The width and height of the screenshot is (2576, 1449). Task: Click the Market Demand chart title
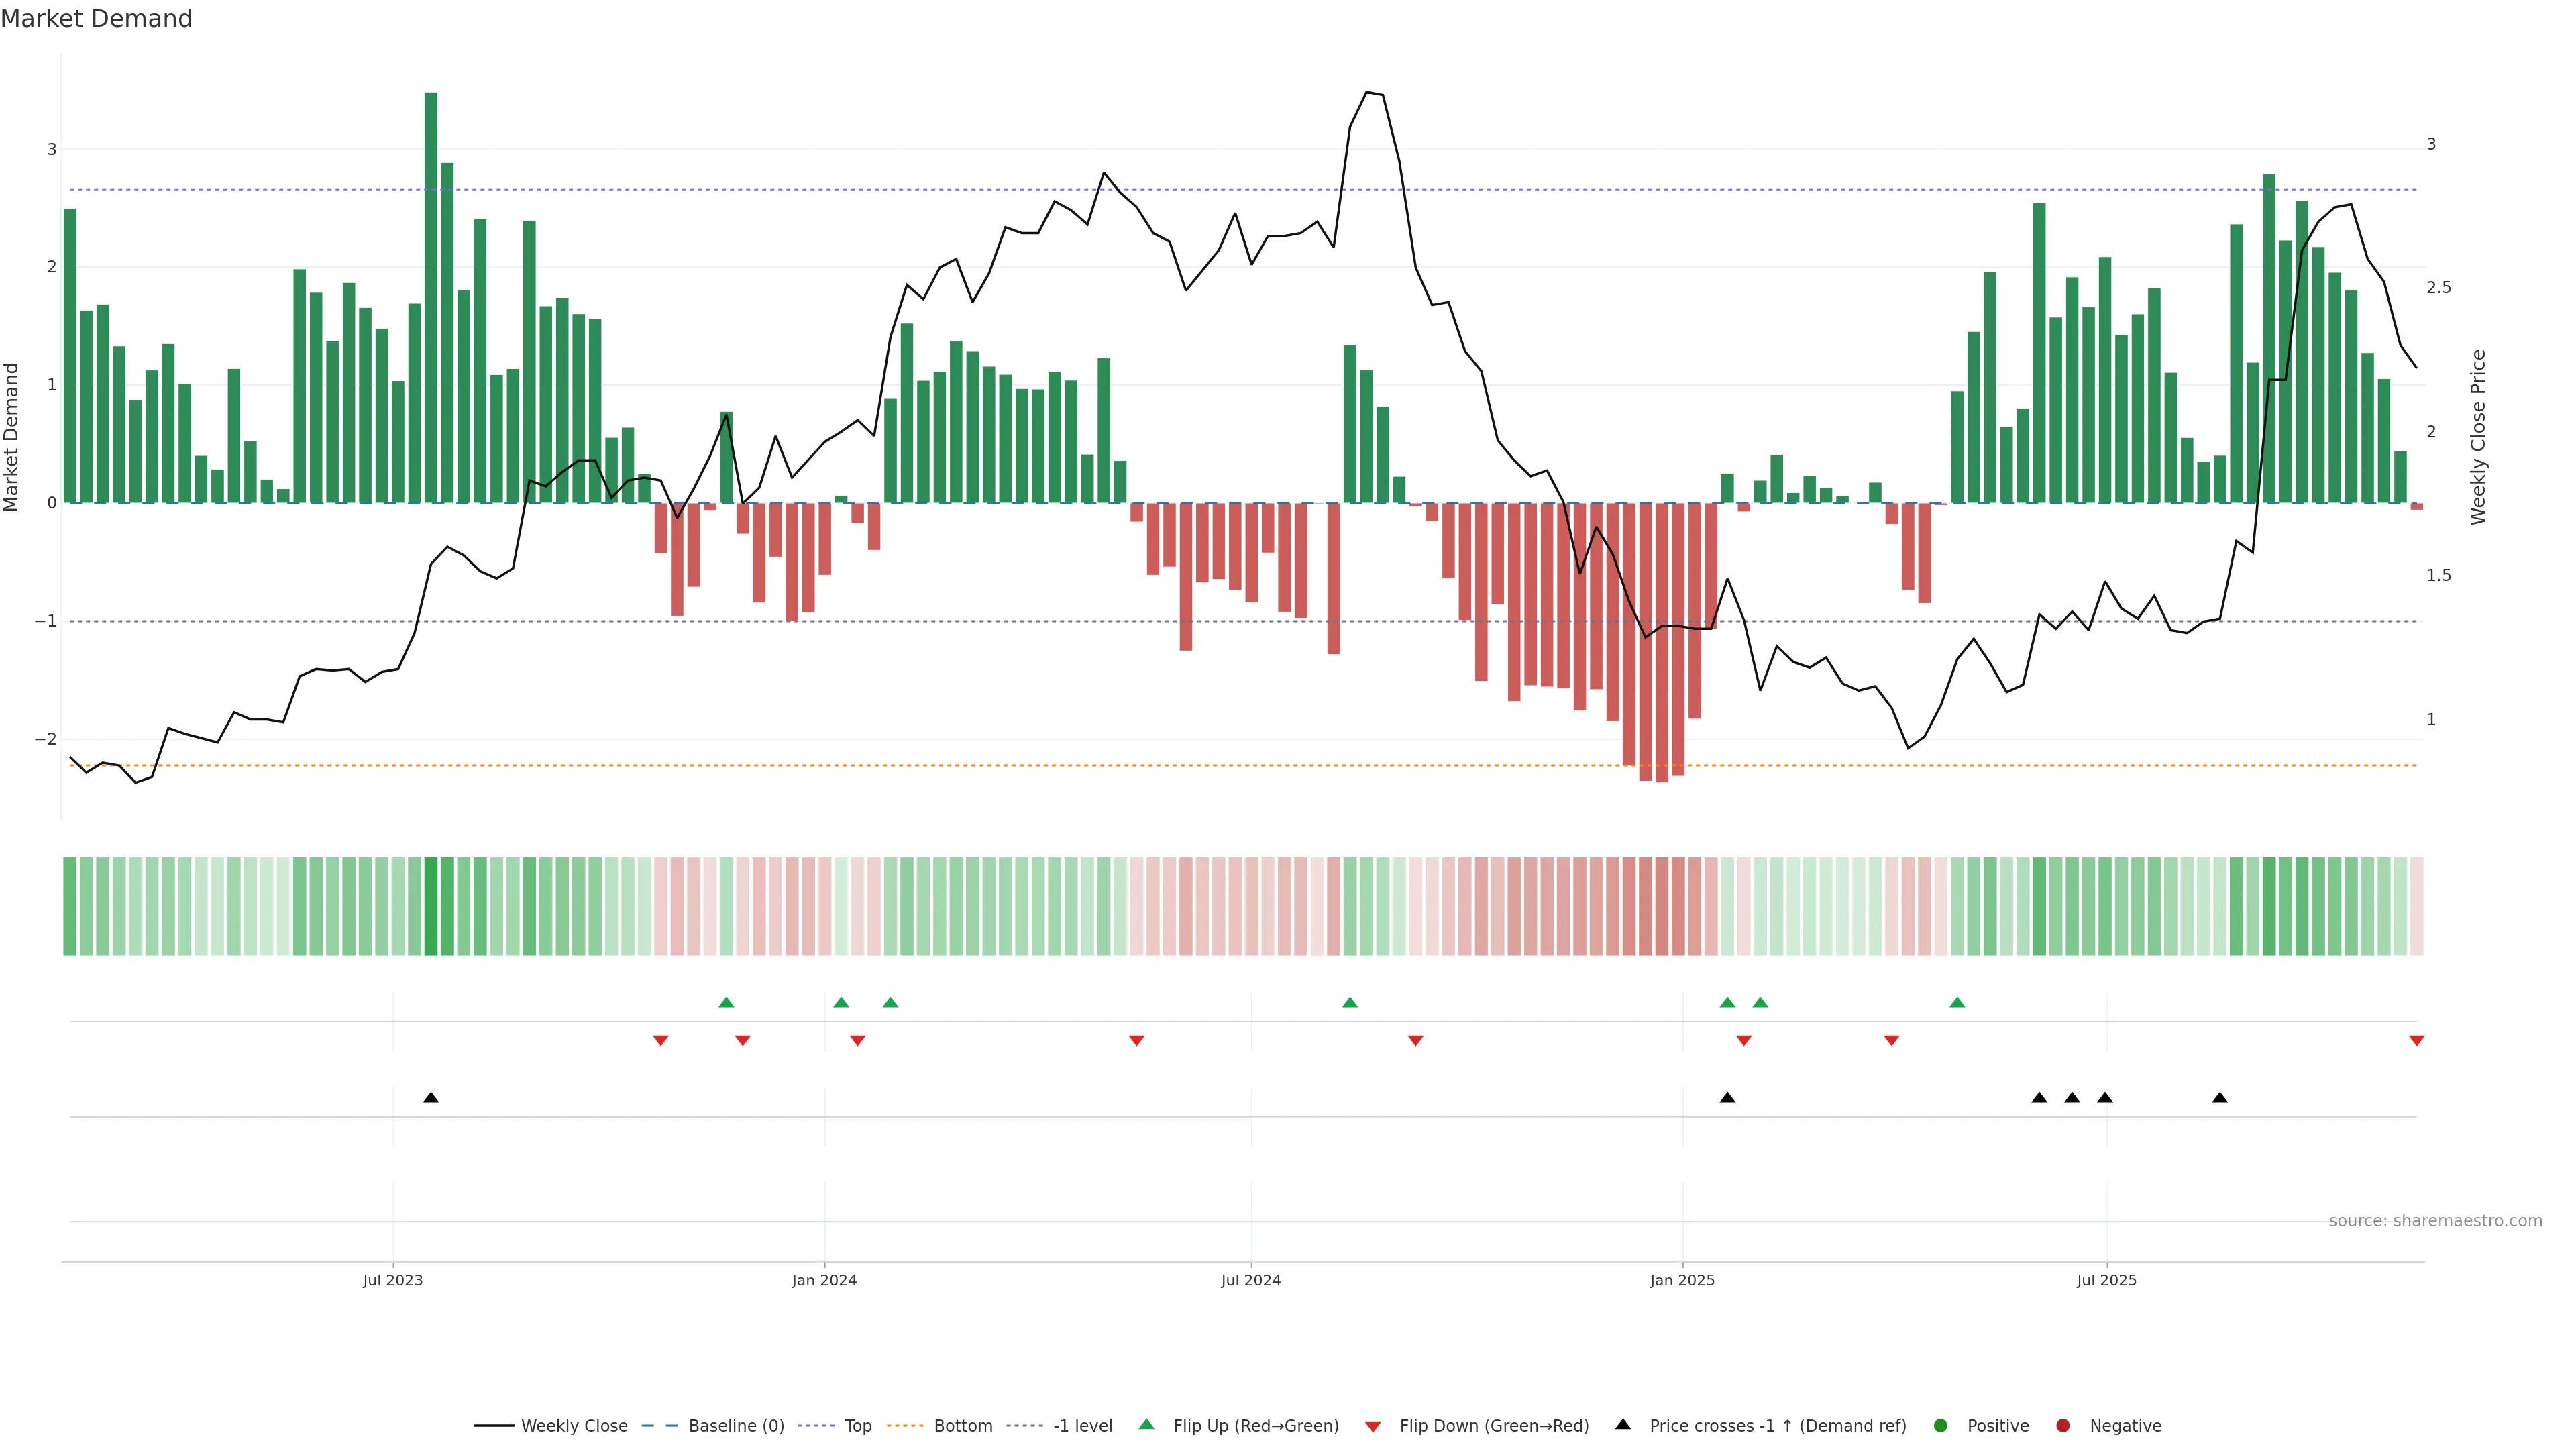96,19
